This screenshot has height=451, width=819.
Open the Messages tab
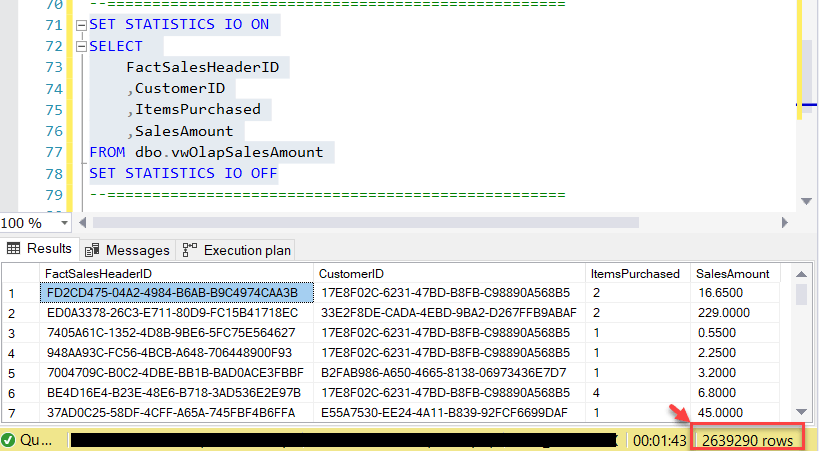click(127, 250)
